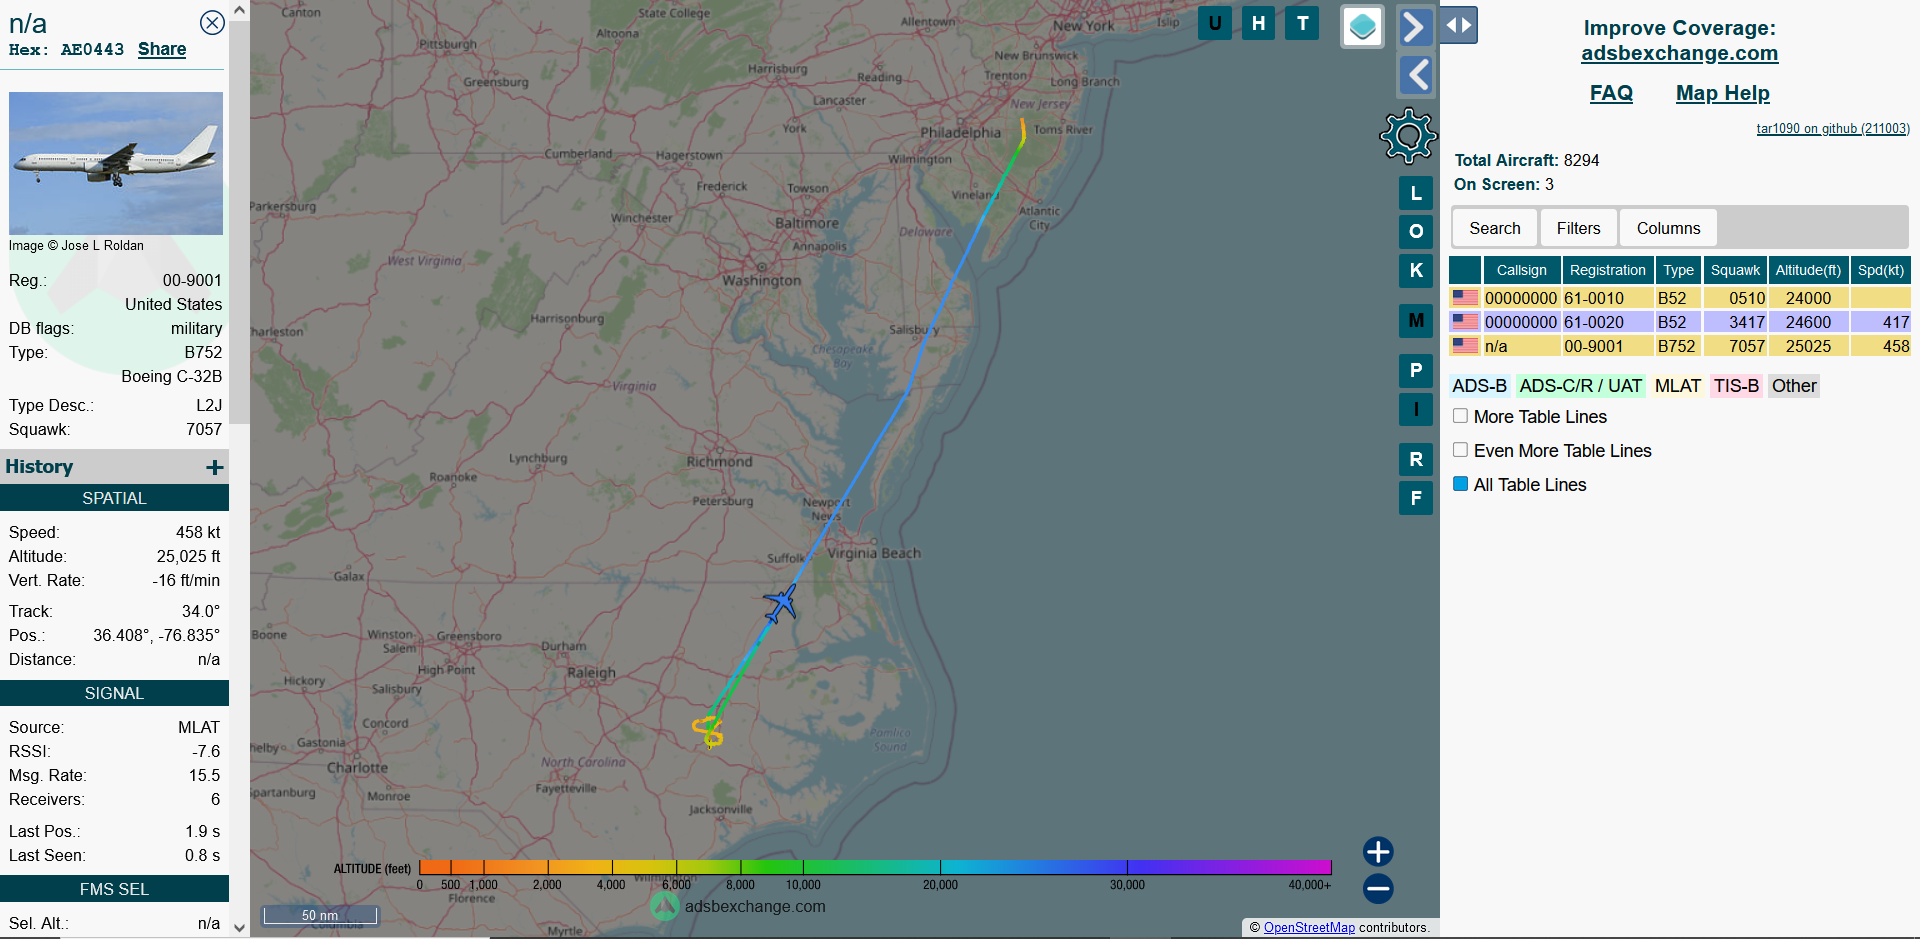Image resolution: width=1920 pixels, height=939 pixels.
Task: Click the Boeing 757 aircraft photo
Action: click(x=116, y=163)
